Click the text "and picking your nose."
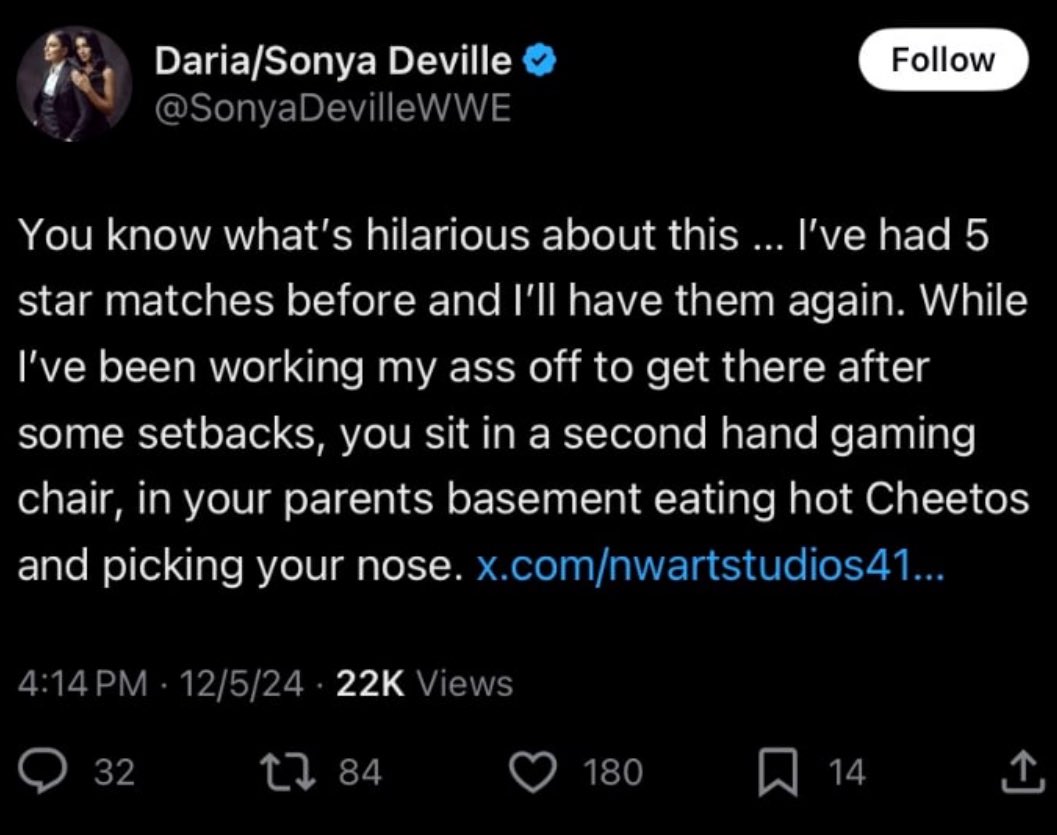 [241, 566]
